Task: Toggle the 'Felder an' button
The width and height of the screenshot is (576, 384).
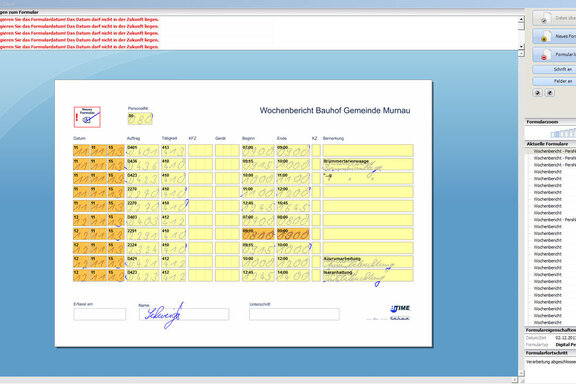Action: tap(554, 81)
